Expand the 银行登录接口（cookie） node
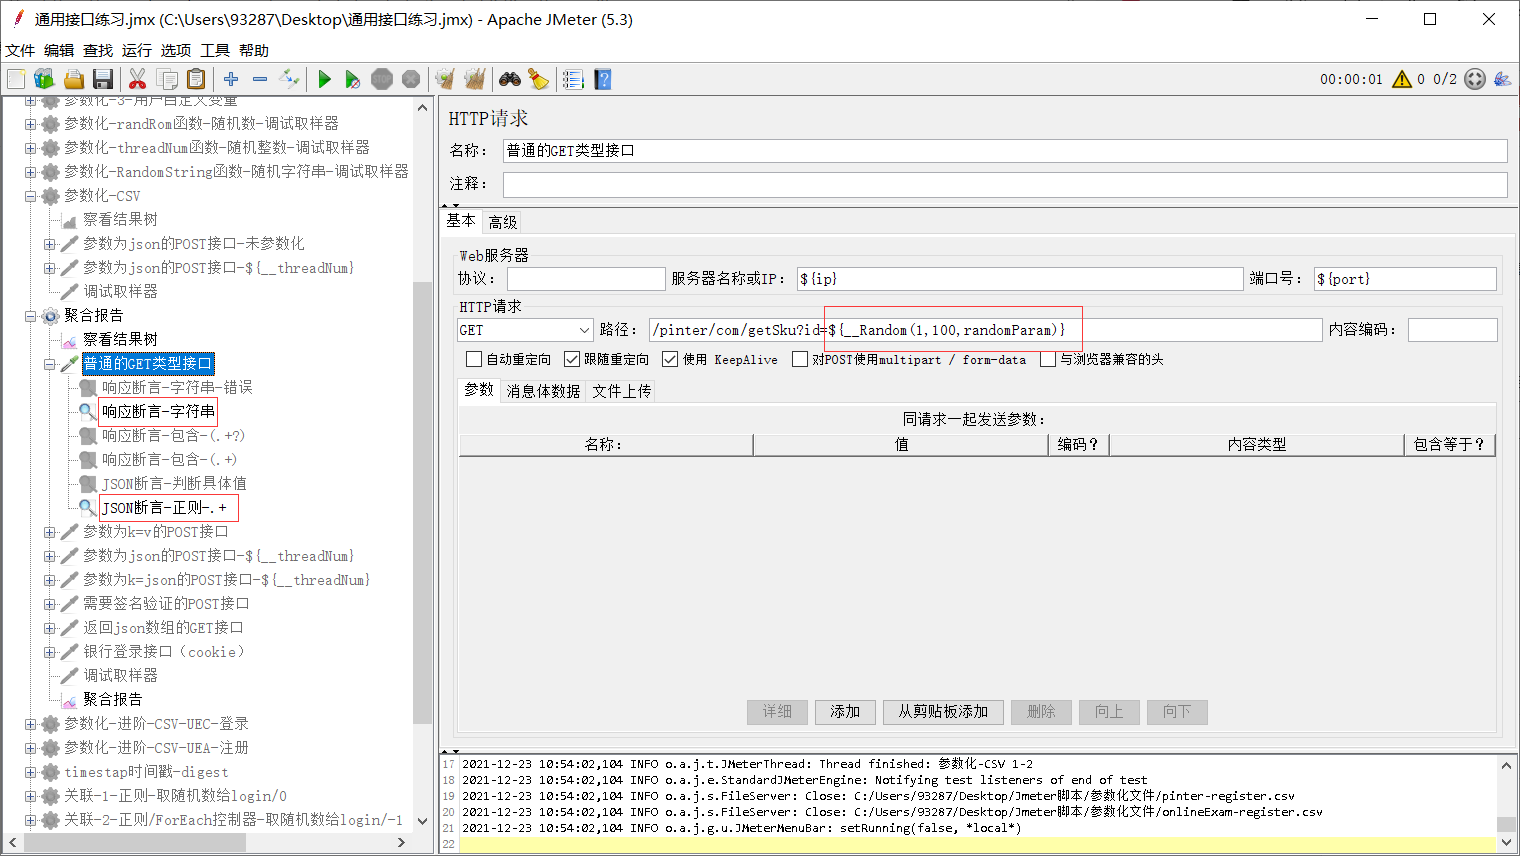Screen dimensions: 1520x856 (49, 652)
